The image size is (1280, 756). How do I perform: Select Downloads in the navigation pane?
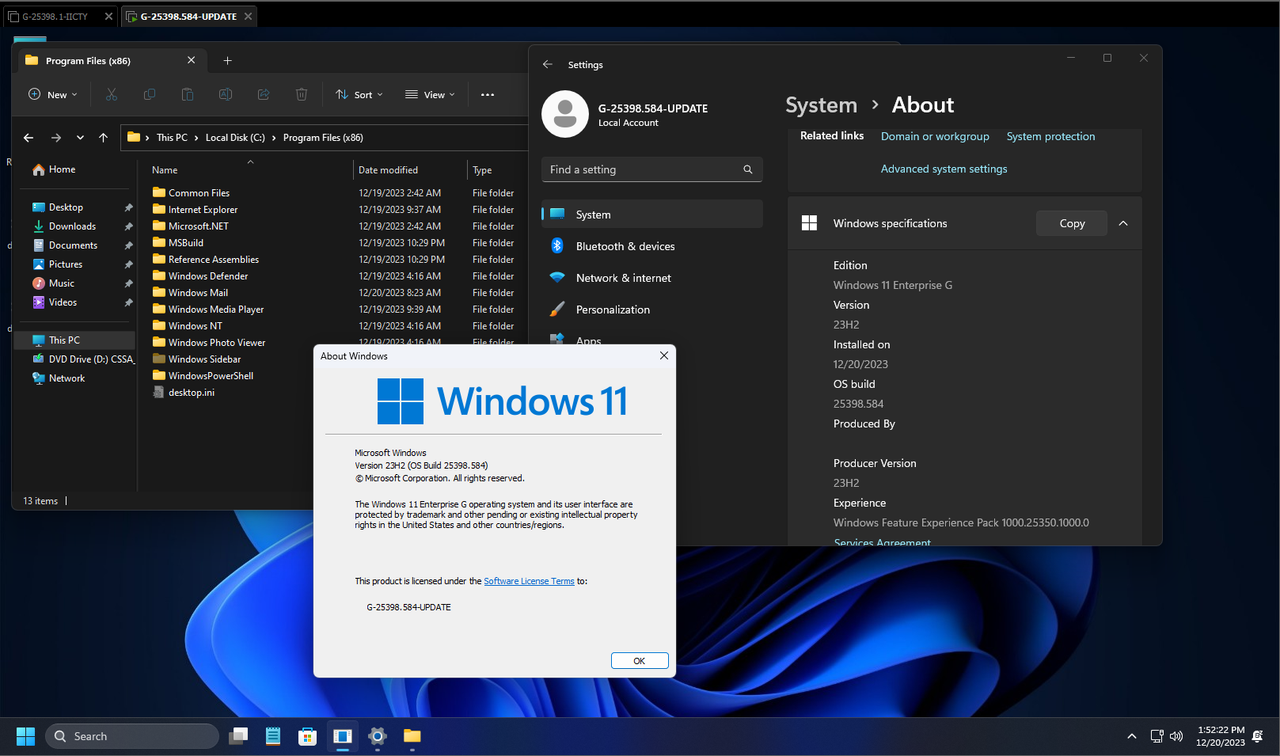click(x=72, y=226)
